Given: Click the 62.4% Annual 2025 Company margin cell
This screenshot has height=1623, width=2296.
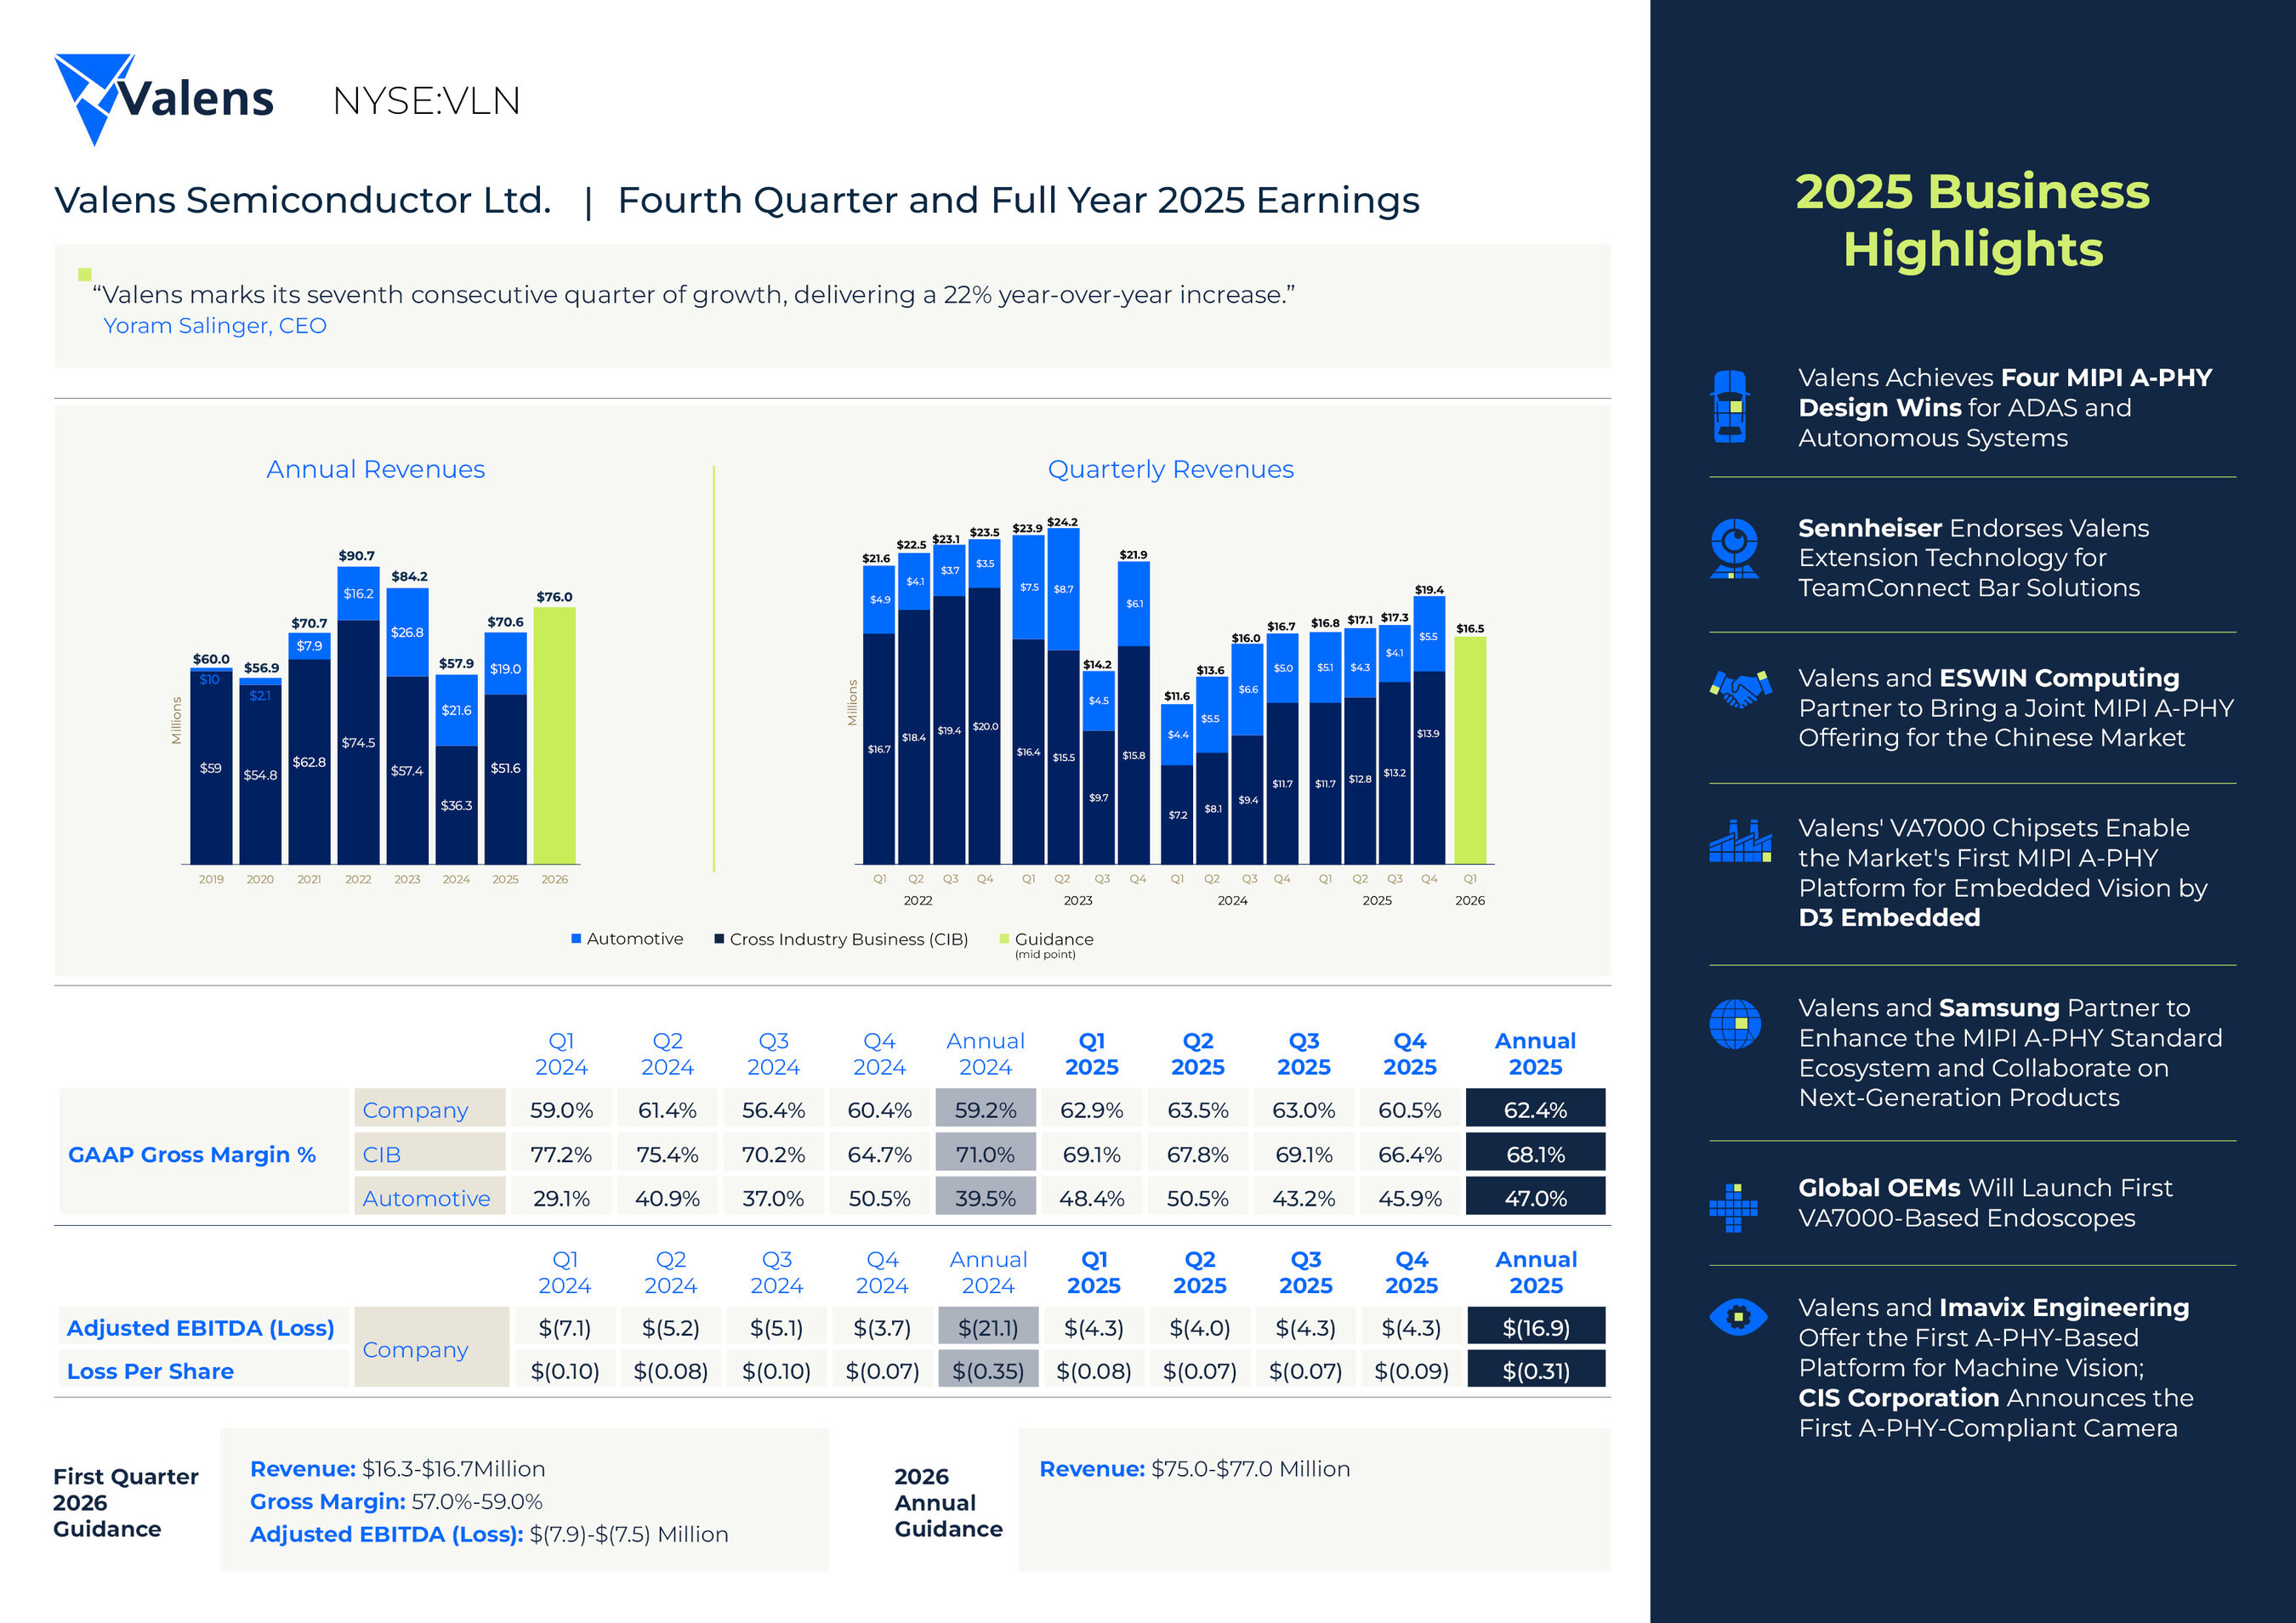Looking at the screenshot, I should (x=1534, y=1110).
